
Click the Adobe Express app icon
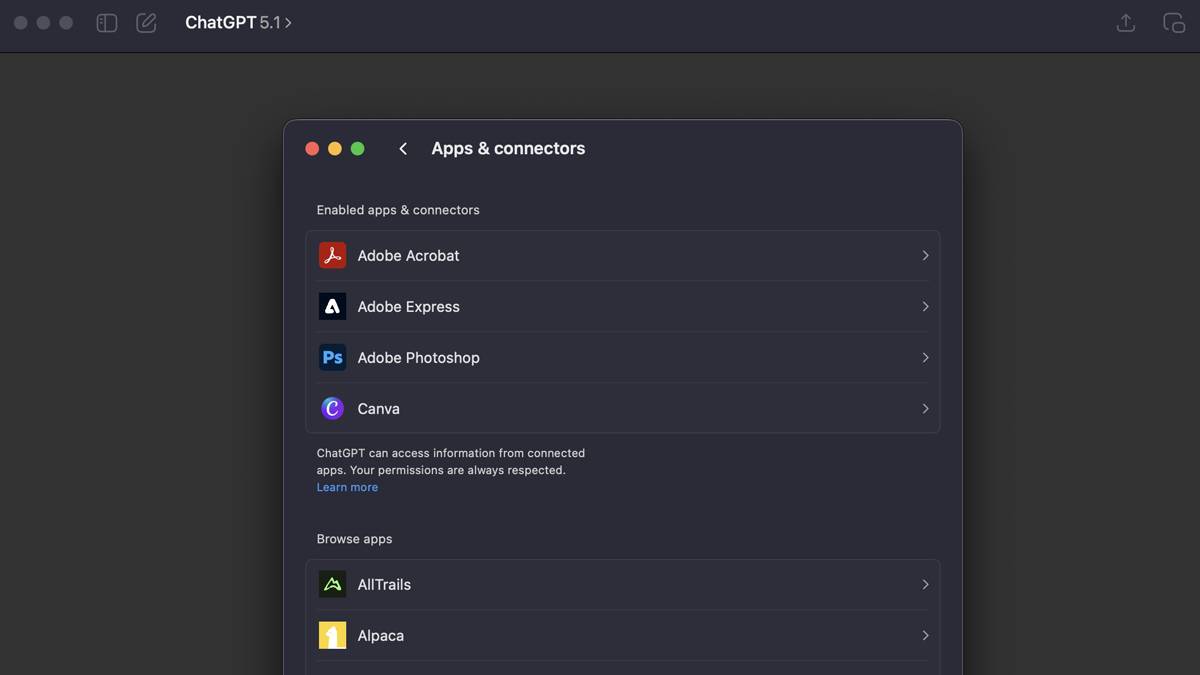click(x=332, y=307)
